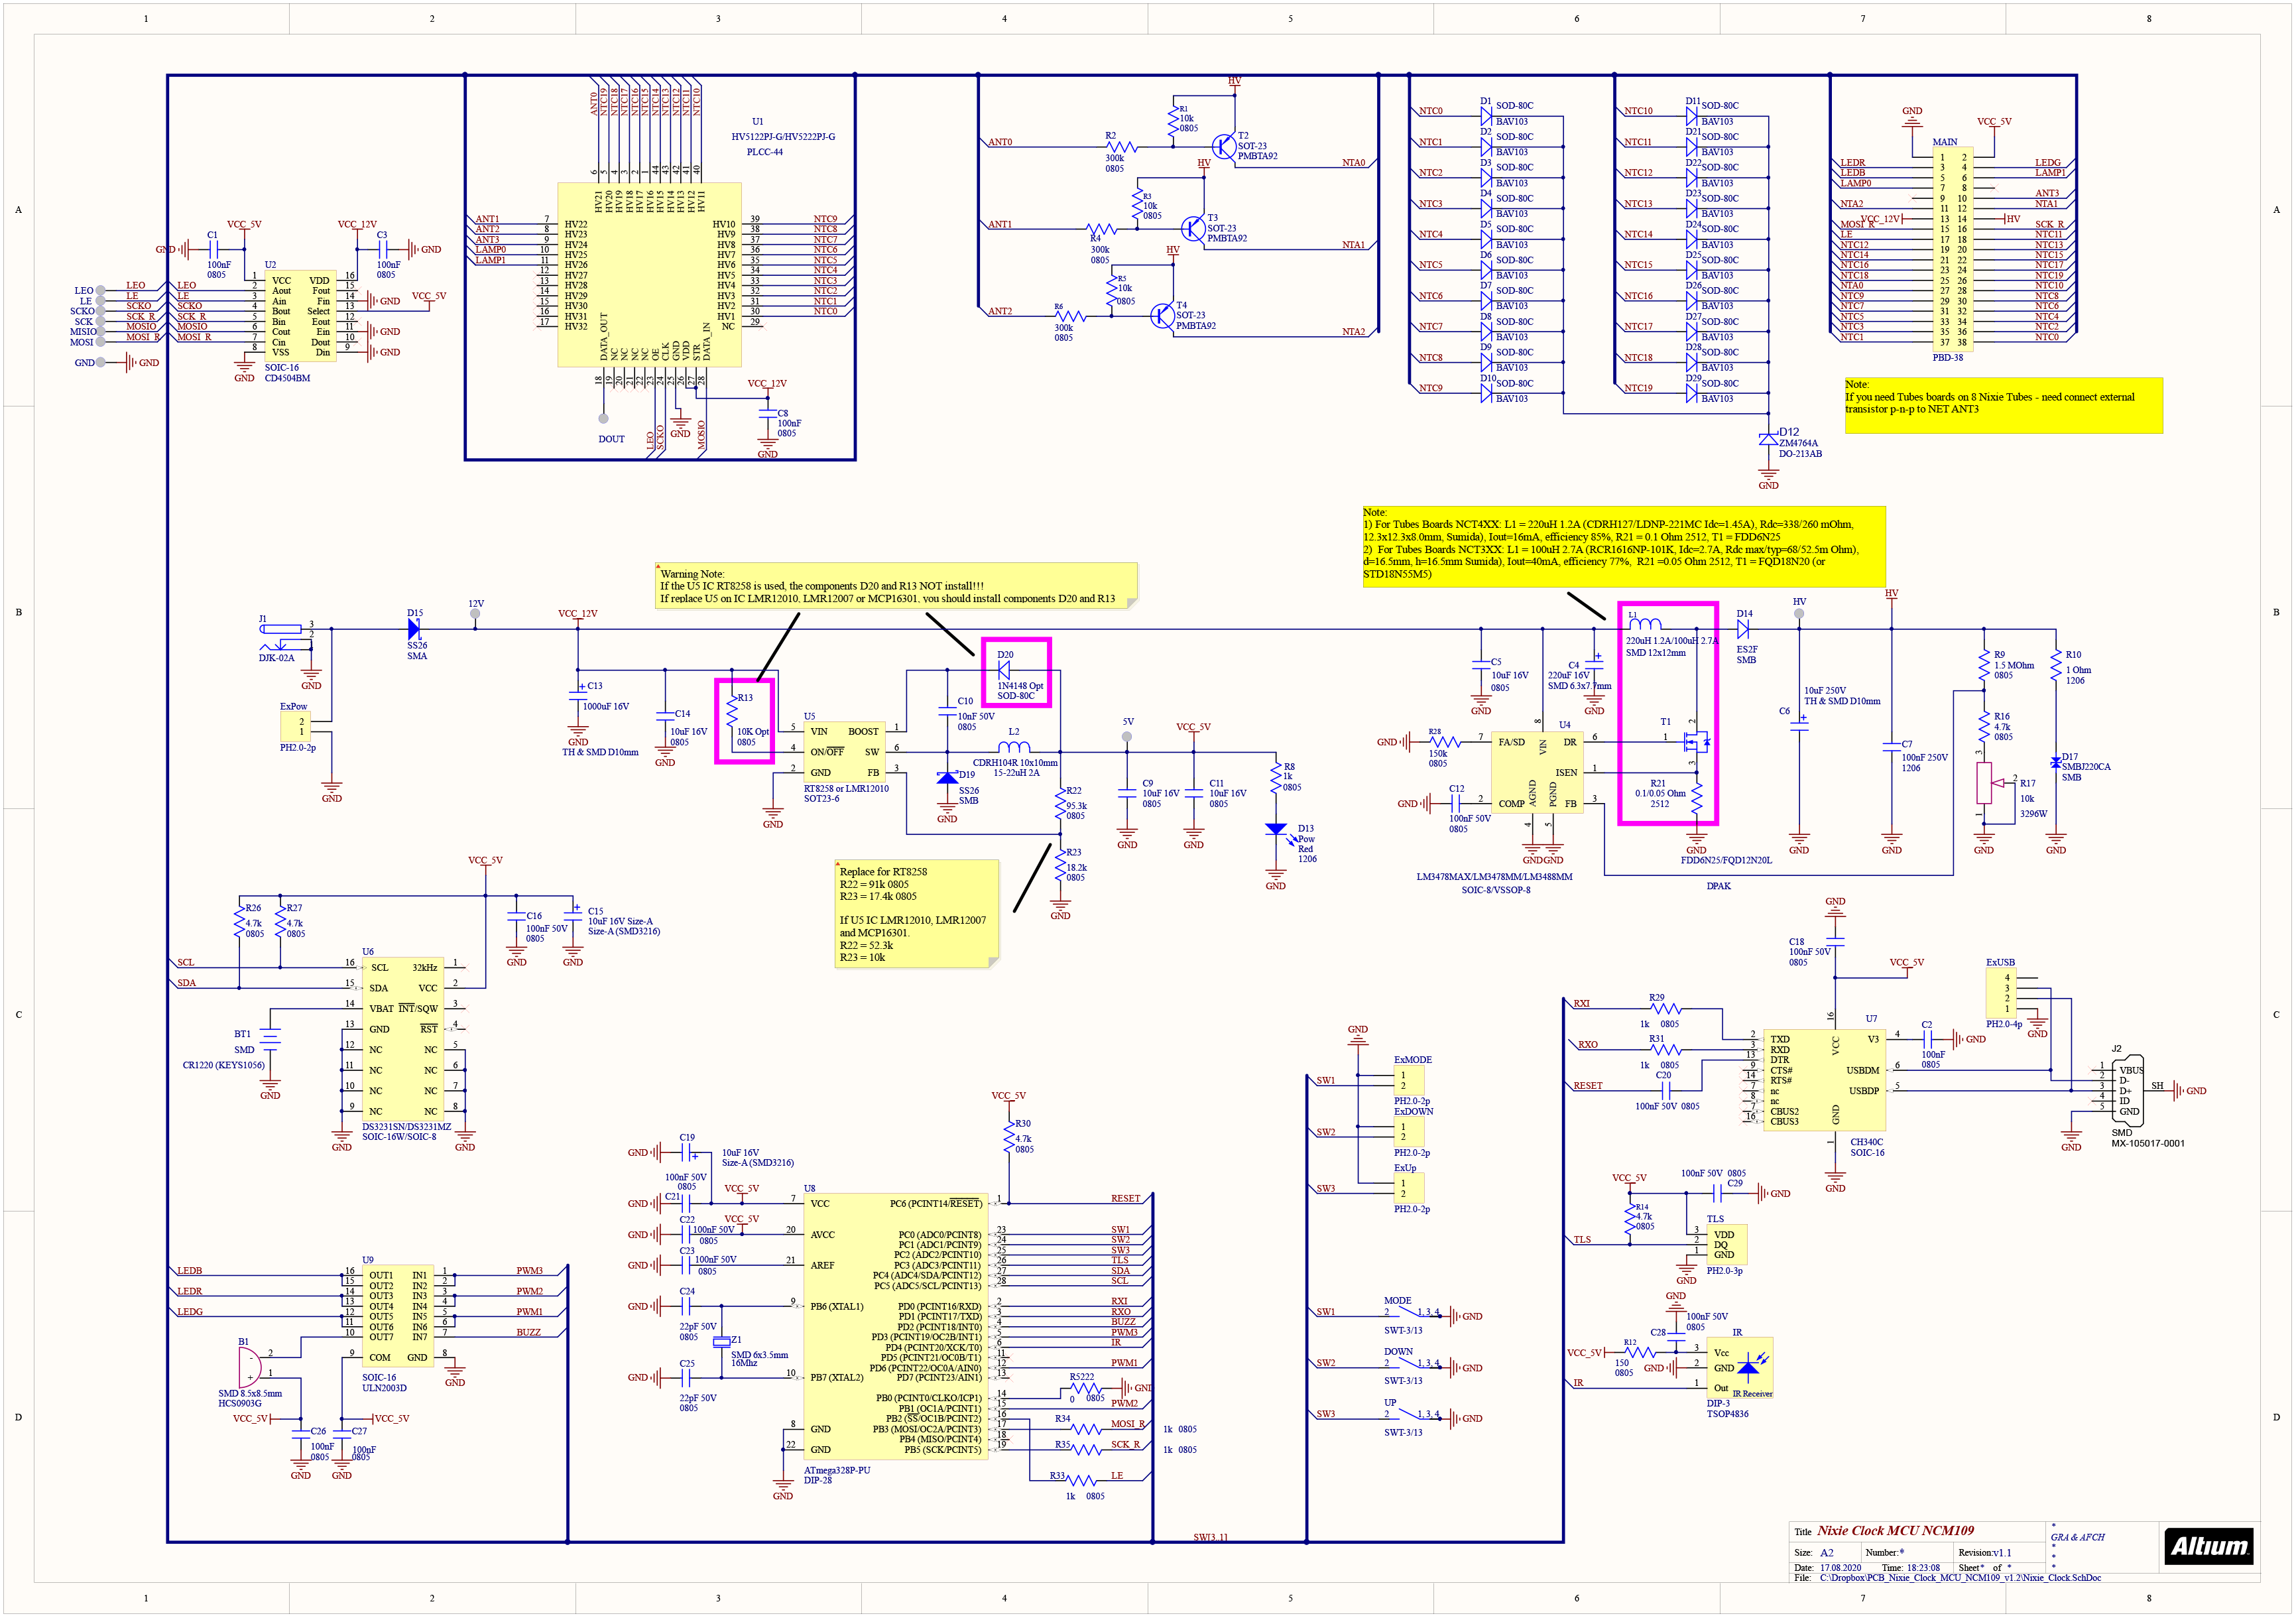Select the D15 SS26 diode symbol
The image size is (2296, 1620).
pyautogui.click(x=414, y=629)
